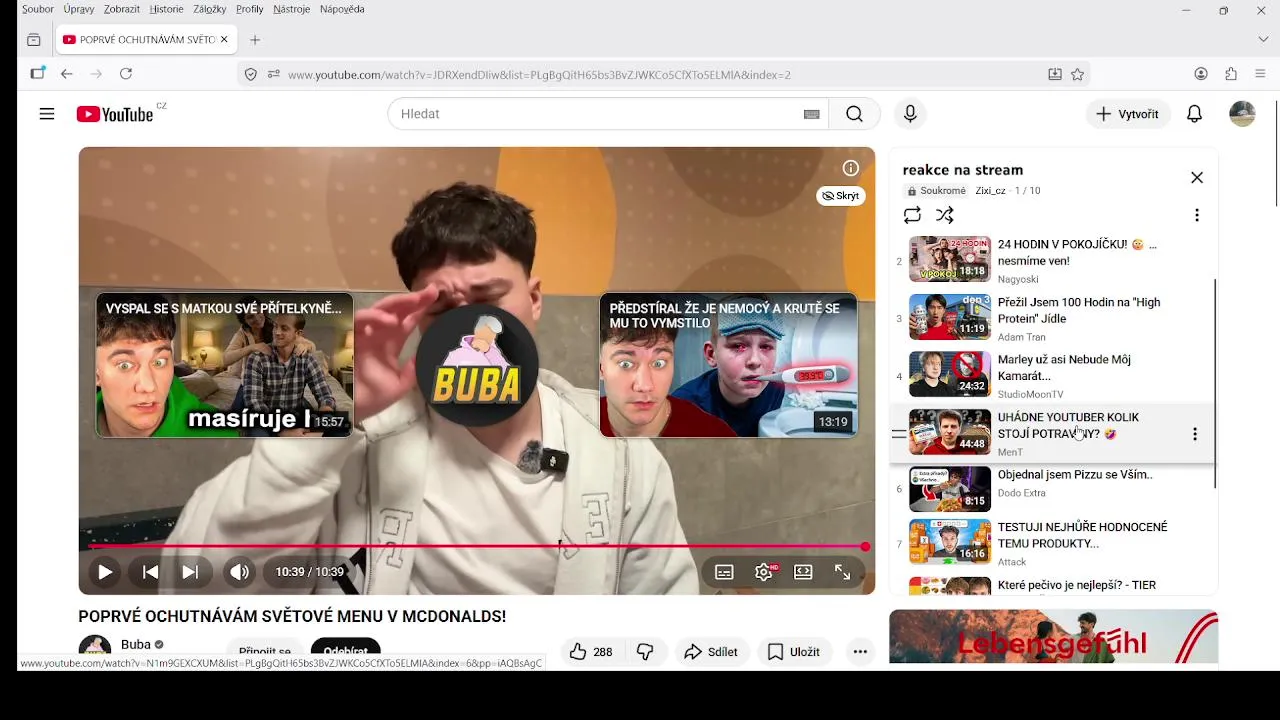Toggle playlist loop
This screenshot has height=720, width=1280.
point(912,215)
